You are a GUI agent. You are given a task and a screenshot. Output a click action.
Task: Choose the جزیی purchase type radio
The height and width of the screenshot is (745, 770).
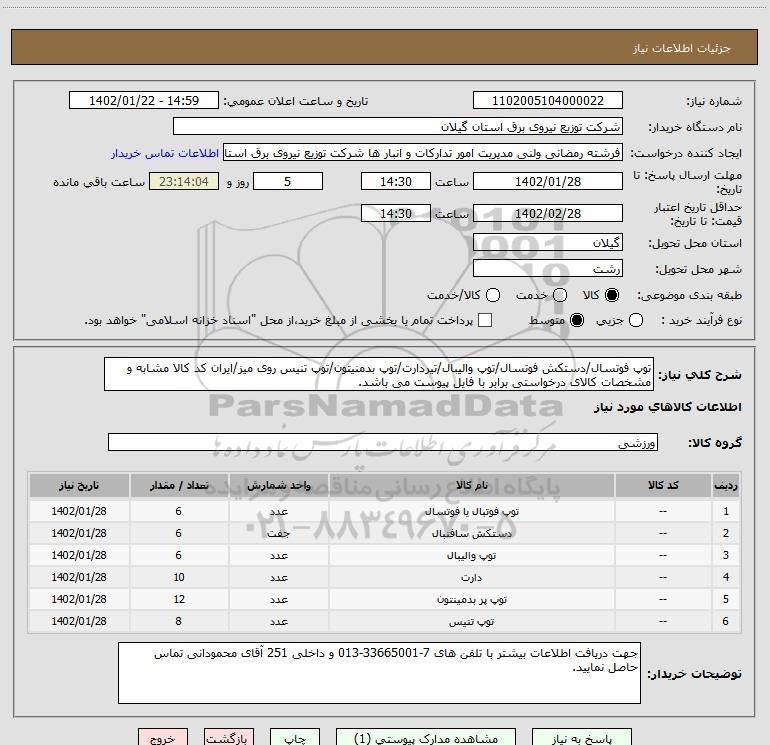click(x=636, y=320)
